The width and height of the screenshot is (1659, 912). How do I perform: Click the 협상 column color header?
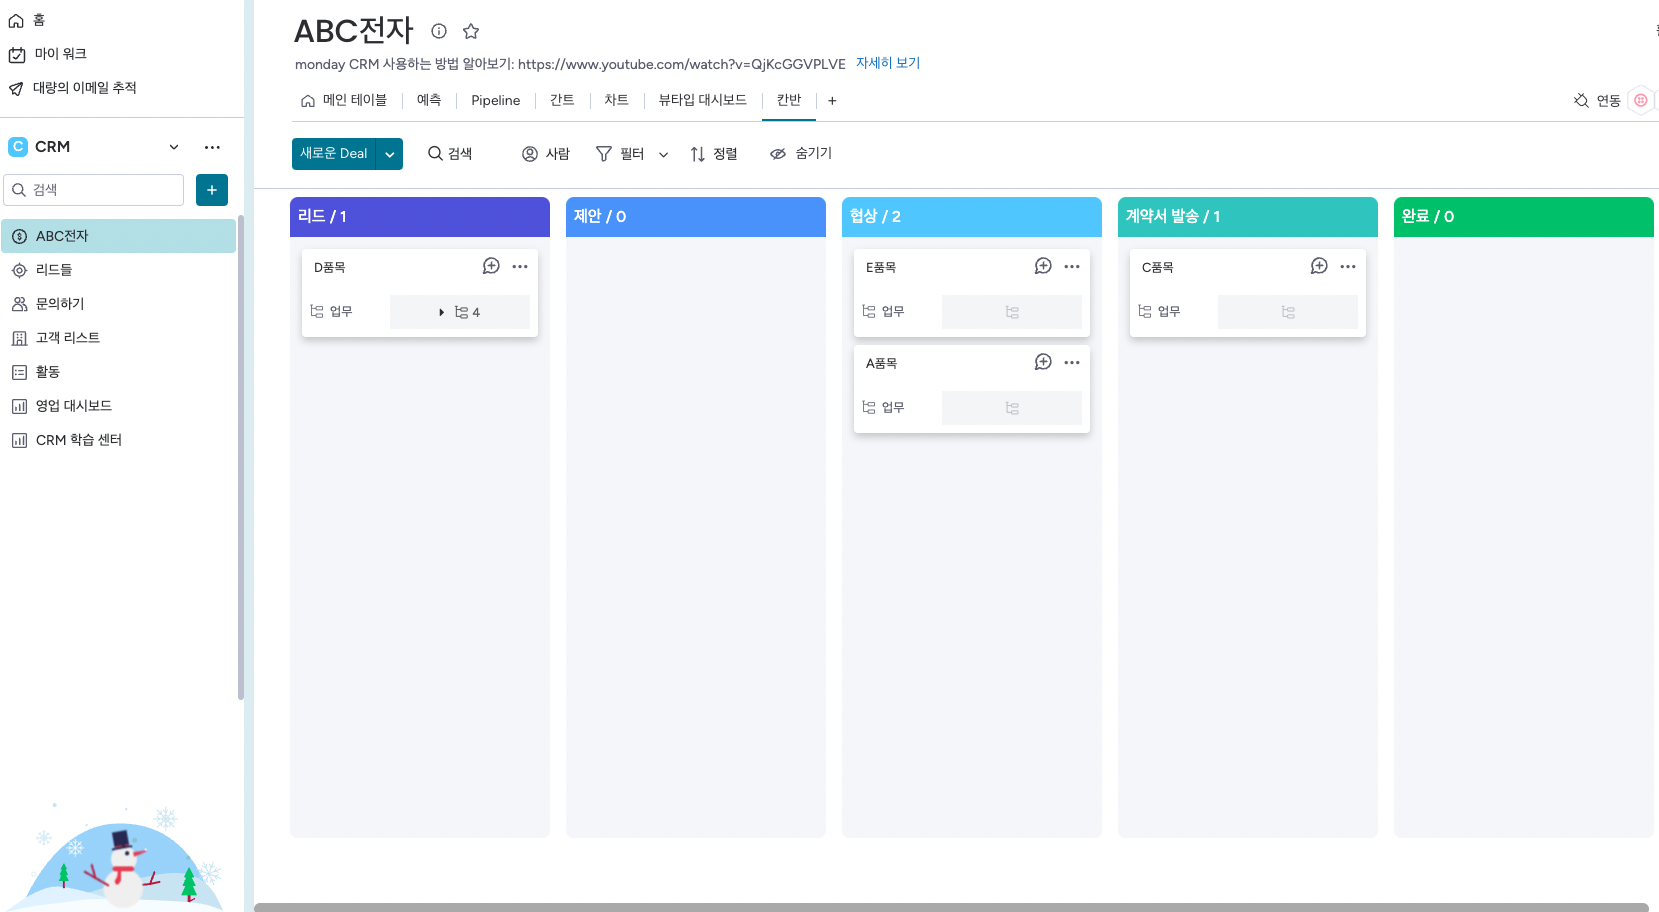[x=971, y=217]
